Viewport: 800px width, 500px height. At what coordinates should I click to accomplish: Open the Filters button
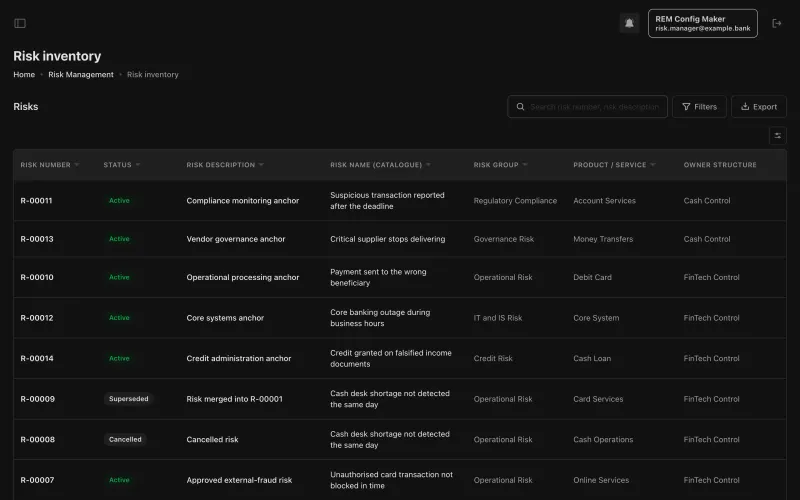(699, 107)
